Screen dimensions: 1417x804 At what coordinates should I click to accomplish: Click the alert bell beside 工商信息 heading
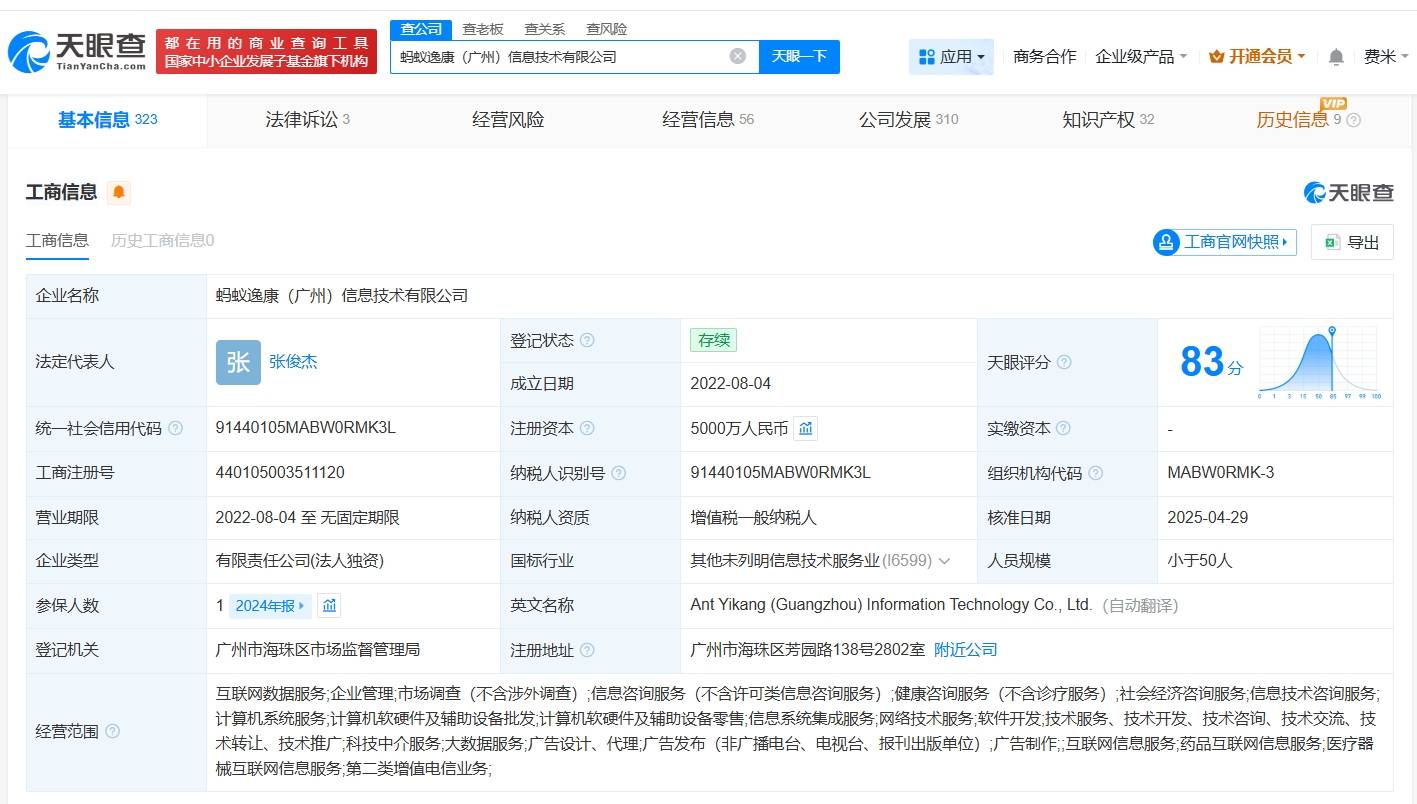pyautogui.click(x=118, y=191)
